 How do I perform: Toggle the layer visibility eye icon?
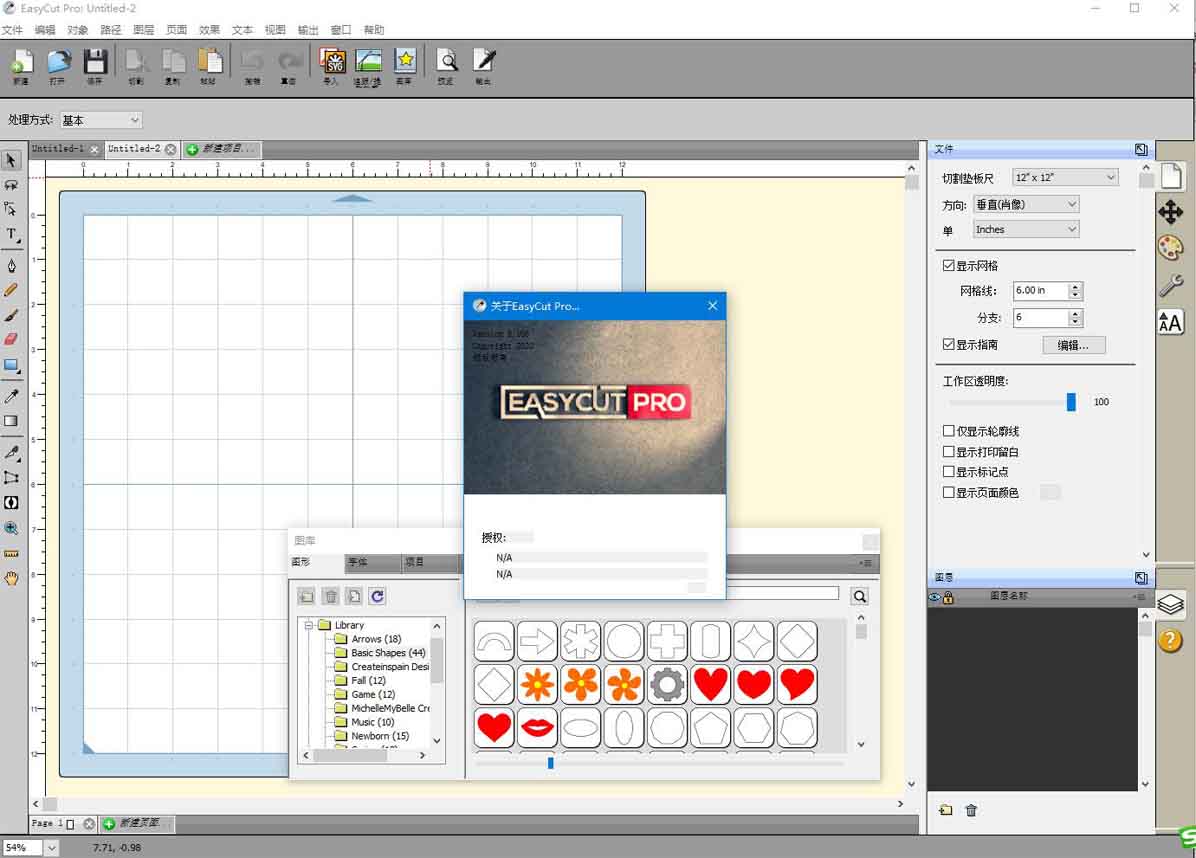[934, 597]
